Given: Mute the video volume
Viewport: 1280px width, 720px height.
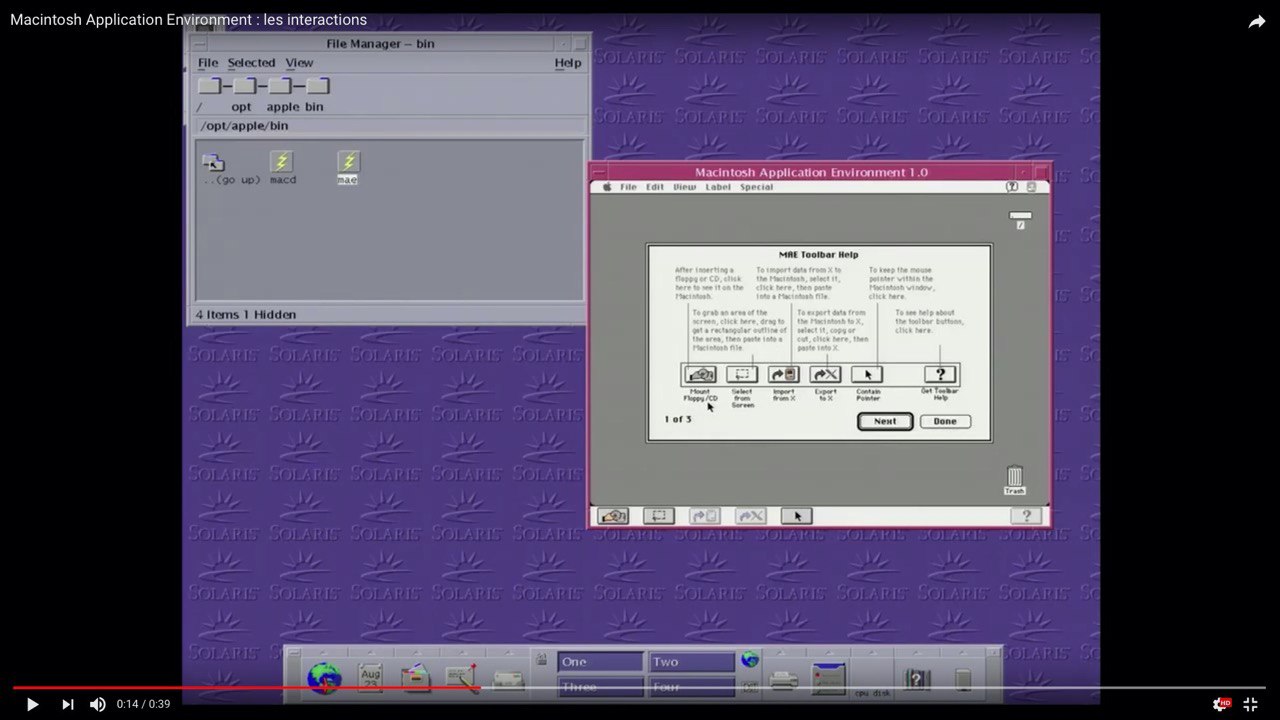Looking at the screenshot, I should (97, 704).
